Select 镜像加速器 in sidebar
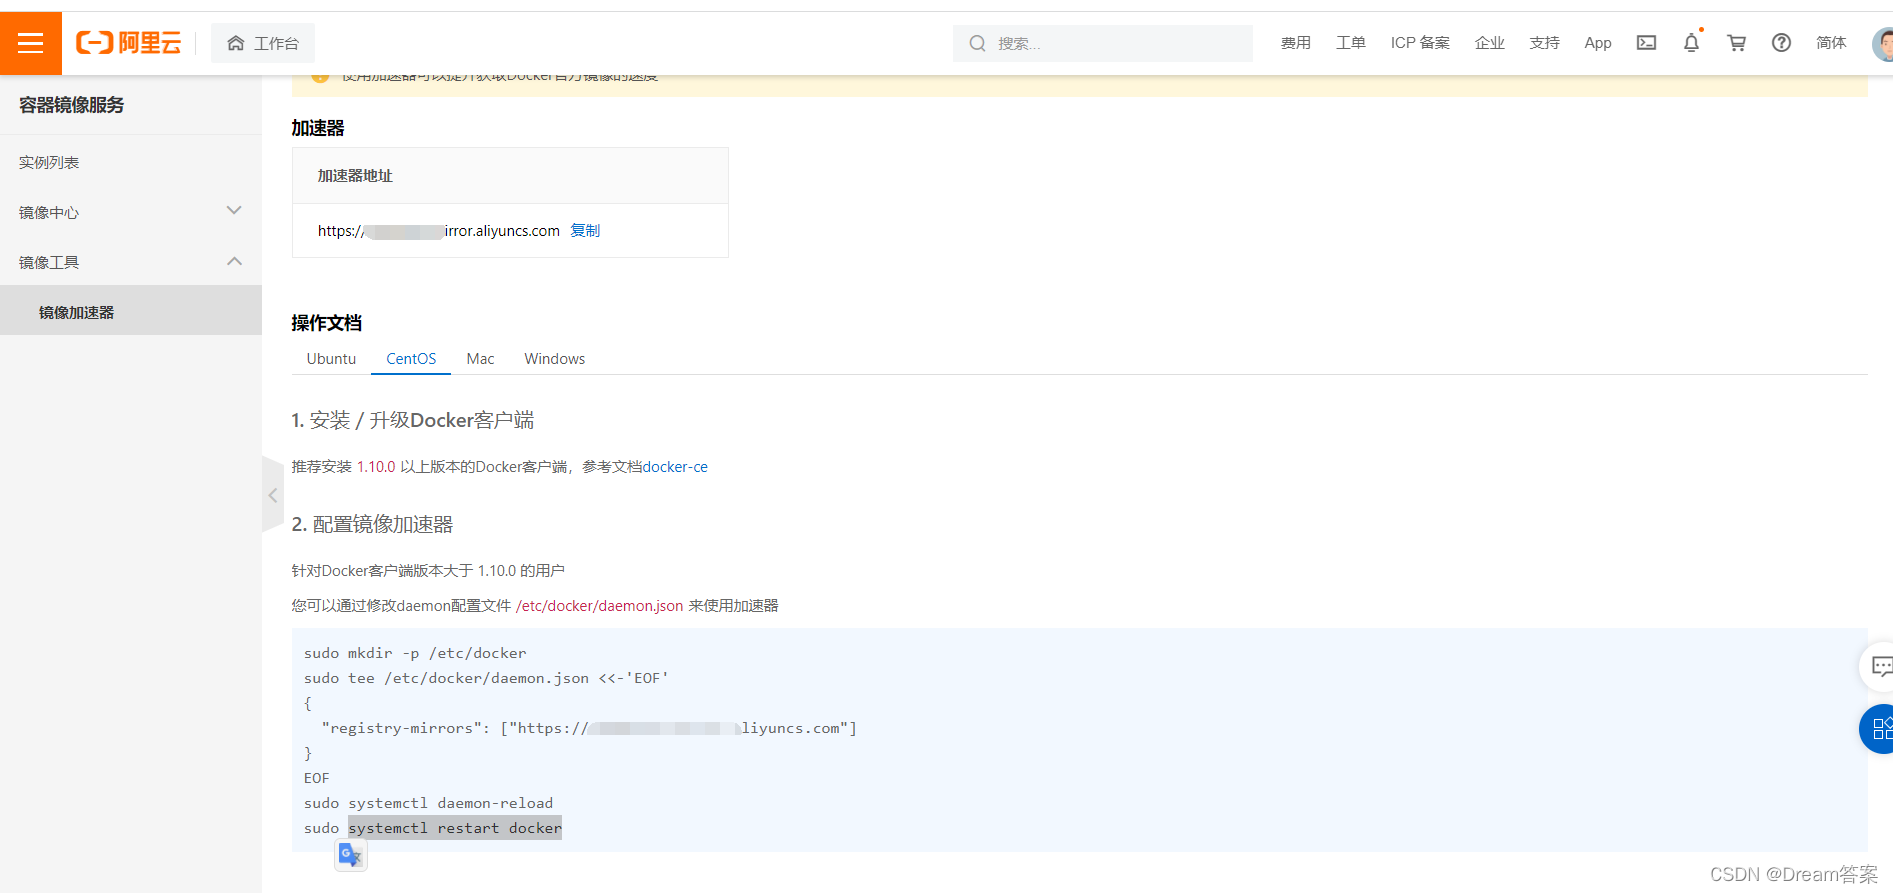The height and width of the screenshot is (893, 1893). click(131, 311)
